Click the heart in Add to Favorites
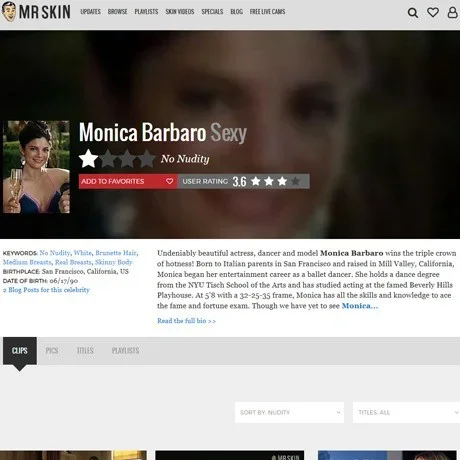Image resolution: width=460 pixels, height=460 pixels. tap(169, 181)
